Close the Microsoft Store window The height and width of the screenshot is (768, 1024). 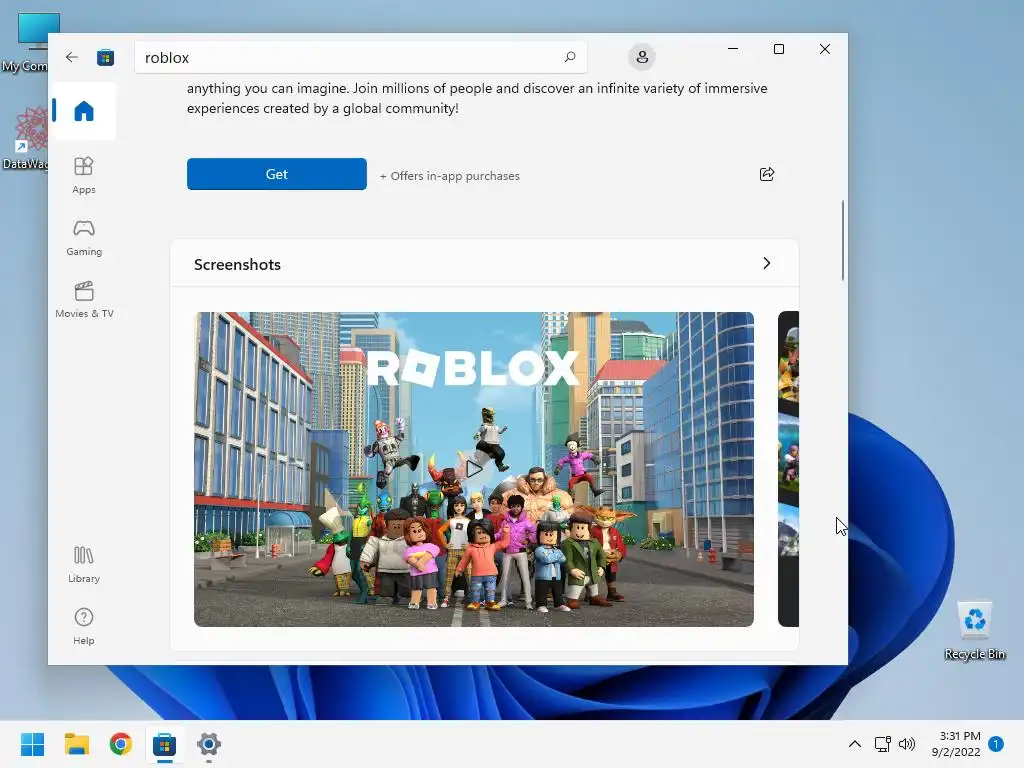point(825,49)
